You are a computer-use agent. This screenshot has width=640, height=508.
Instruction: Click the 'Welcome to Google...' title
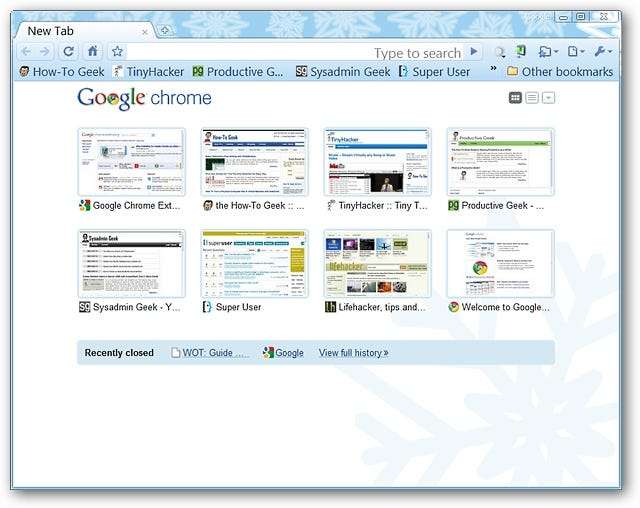pos(505,307)
